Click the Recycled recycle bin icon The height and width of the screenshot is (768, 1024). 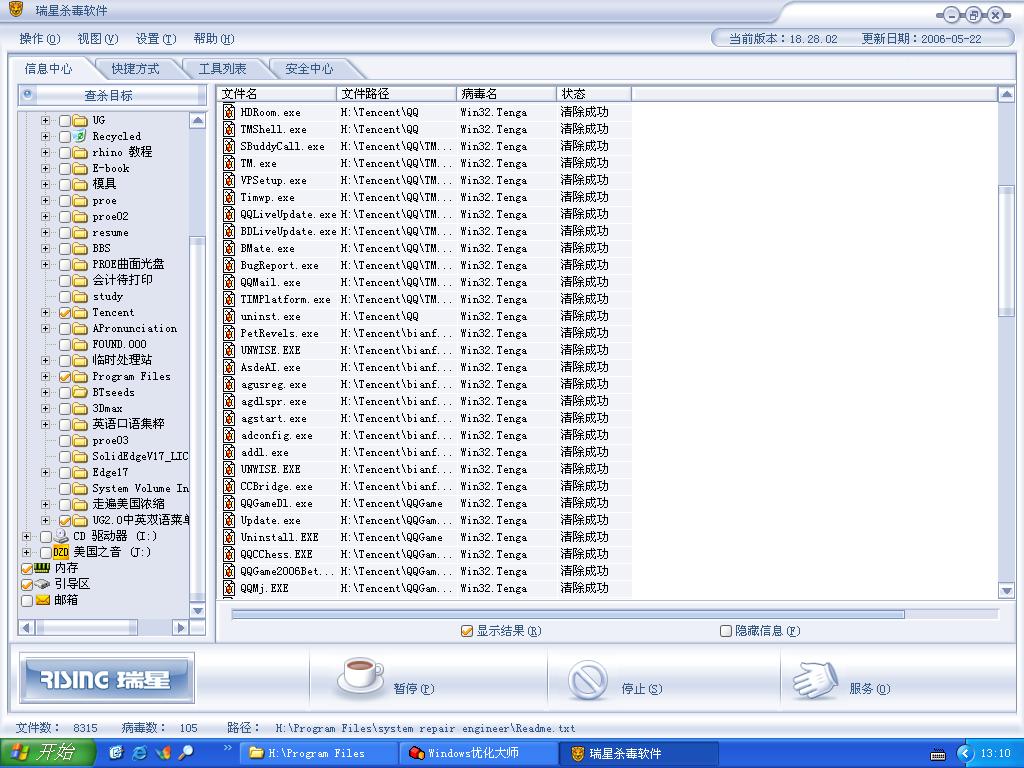click(80, 136)
